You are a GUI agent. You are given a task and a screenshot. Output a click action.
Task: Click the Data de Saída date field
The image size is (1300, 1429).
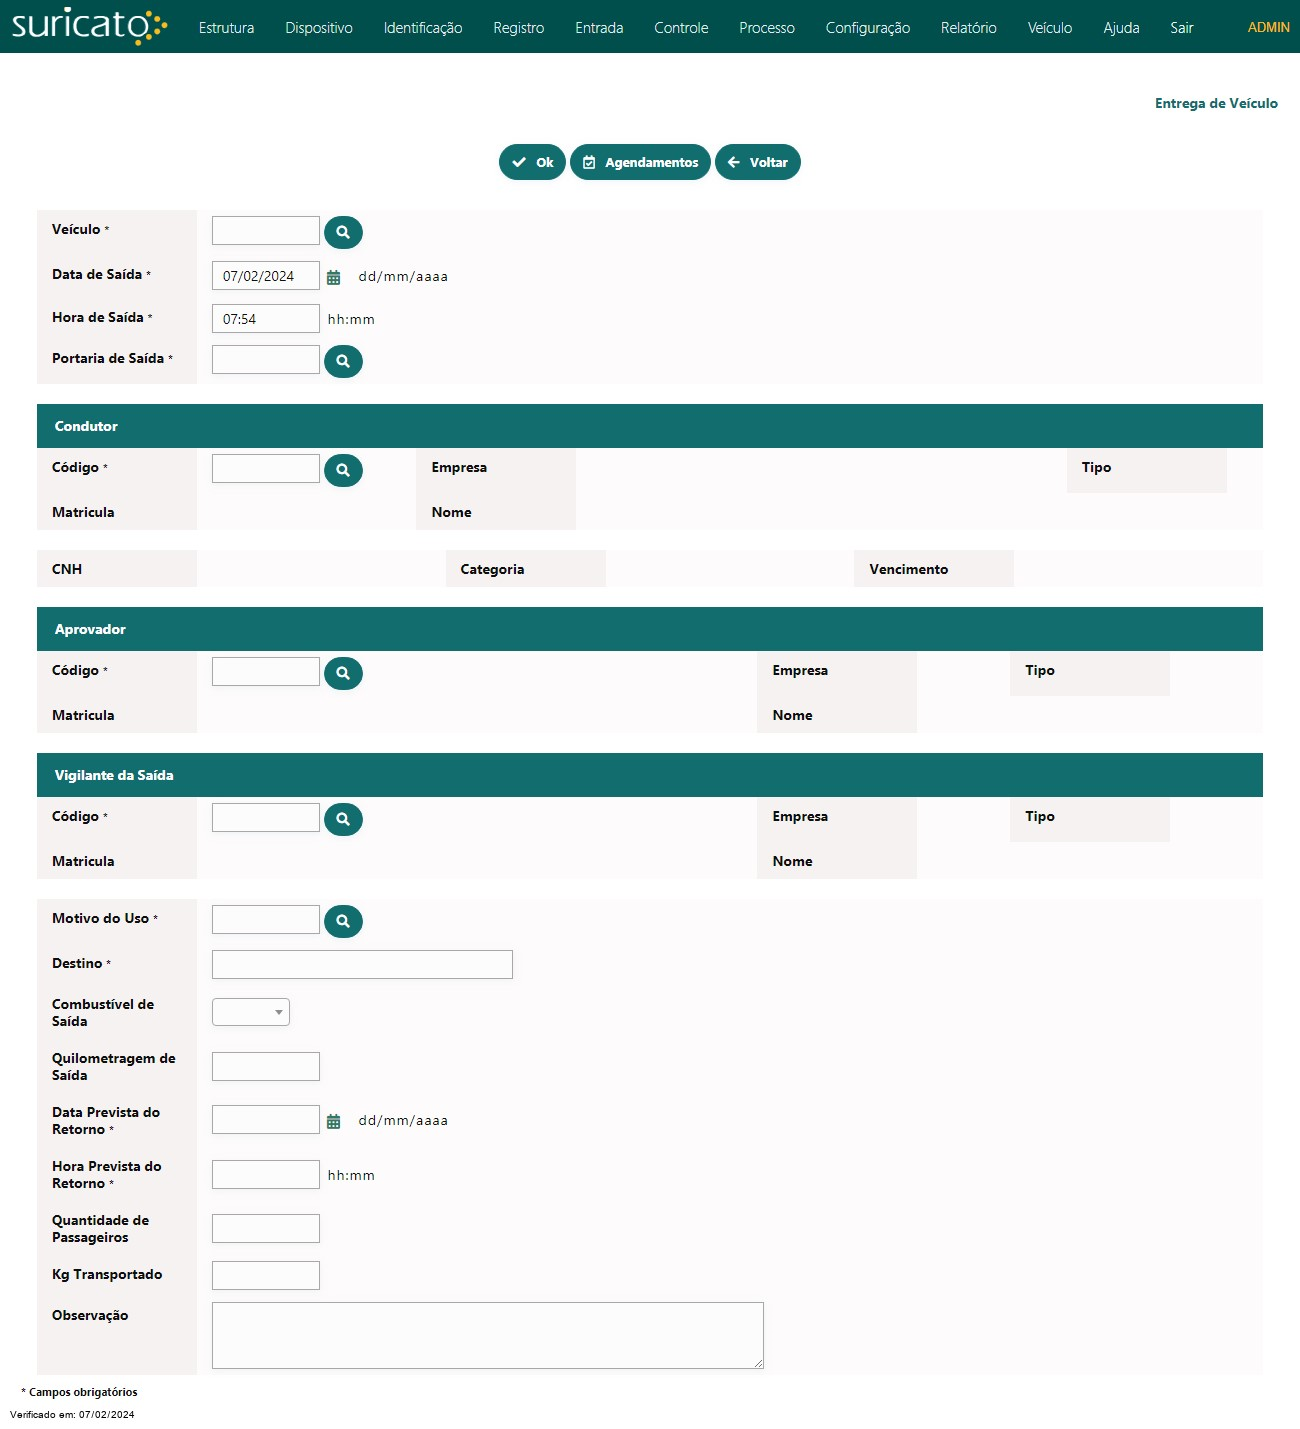click(x=266, y=276)
